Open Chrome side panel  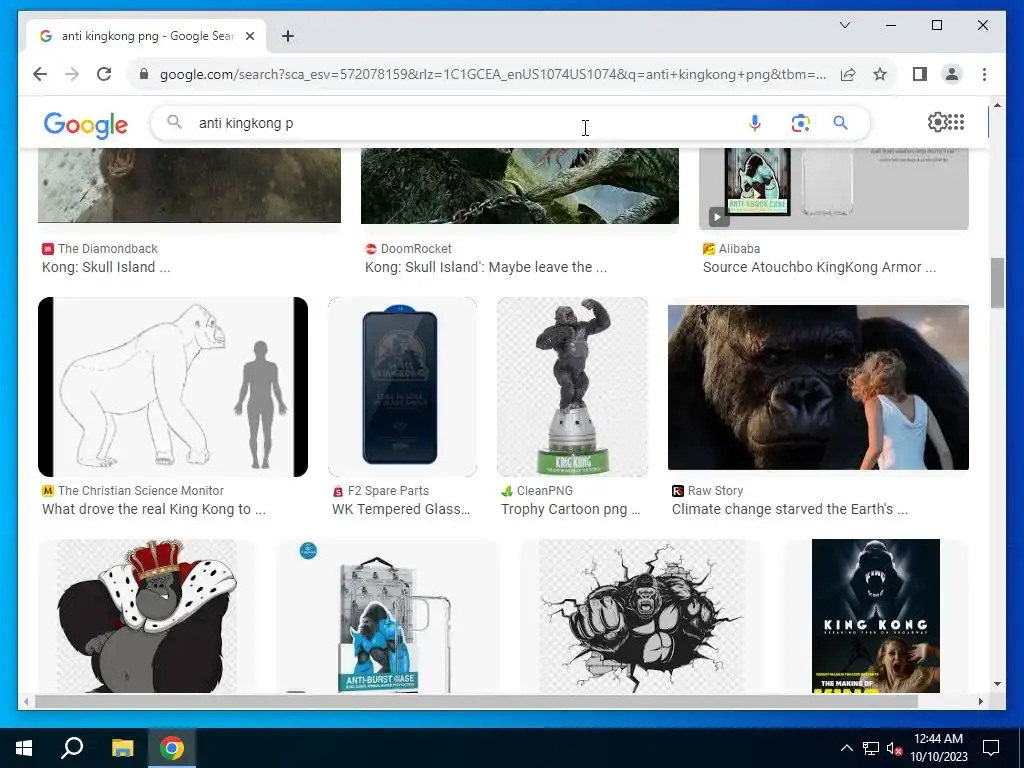coord(920,74)
